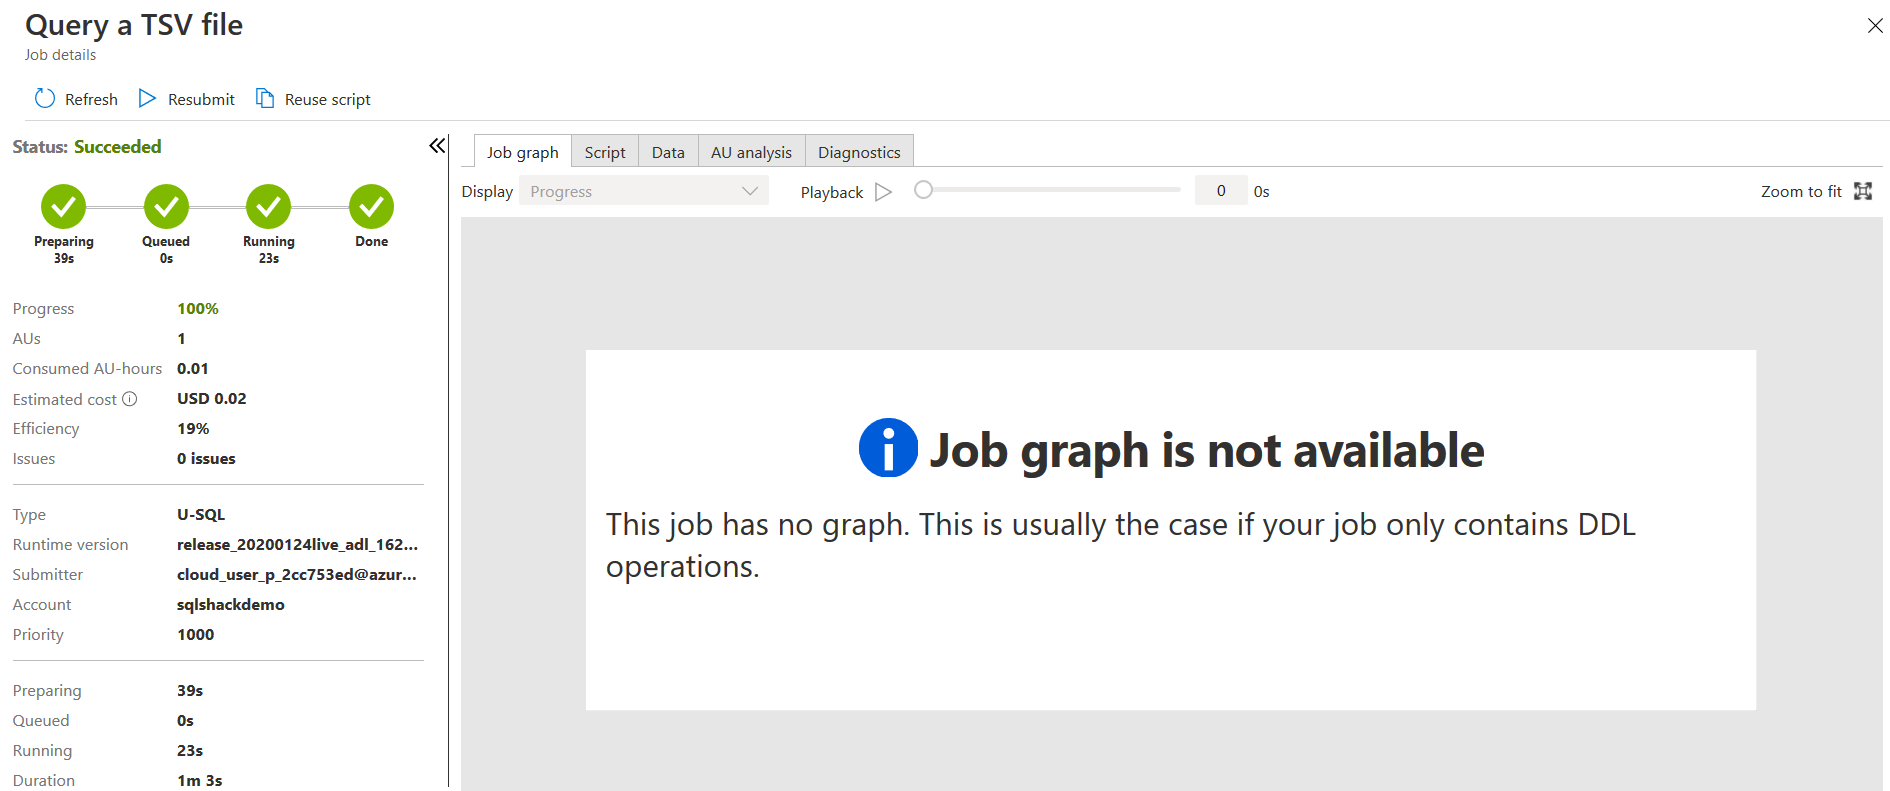Screen dimensions: 1890x791
Task: Switch to the Job graph tab
Action: [x=523, y=152]
